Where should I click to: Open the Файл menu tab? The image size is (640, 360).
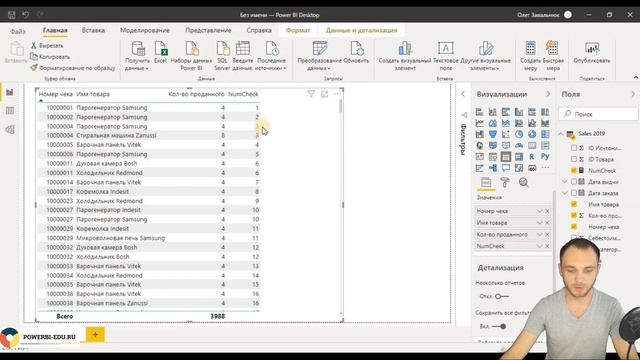click(18, 31)
